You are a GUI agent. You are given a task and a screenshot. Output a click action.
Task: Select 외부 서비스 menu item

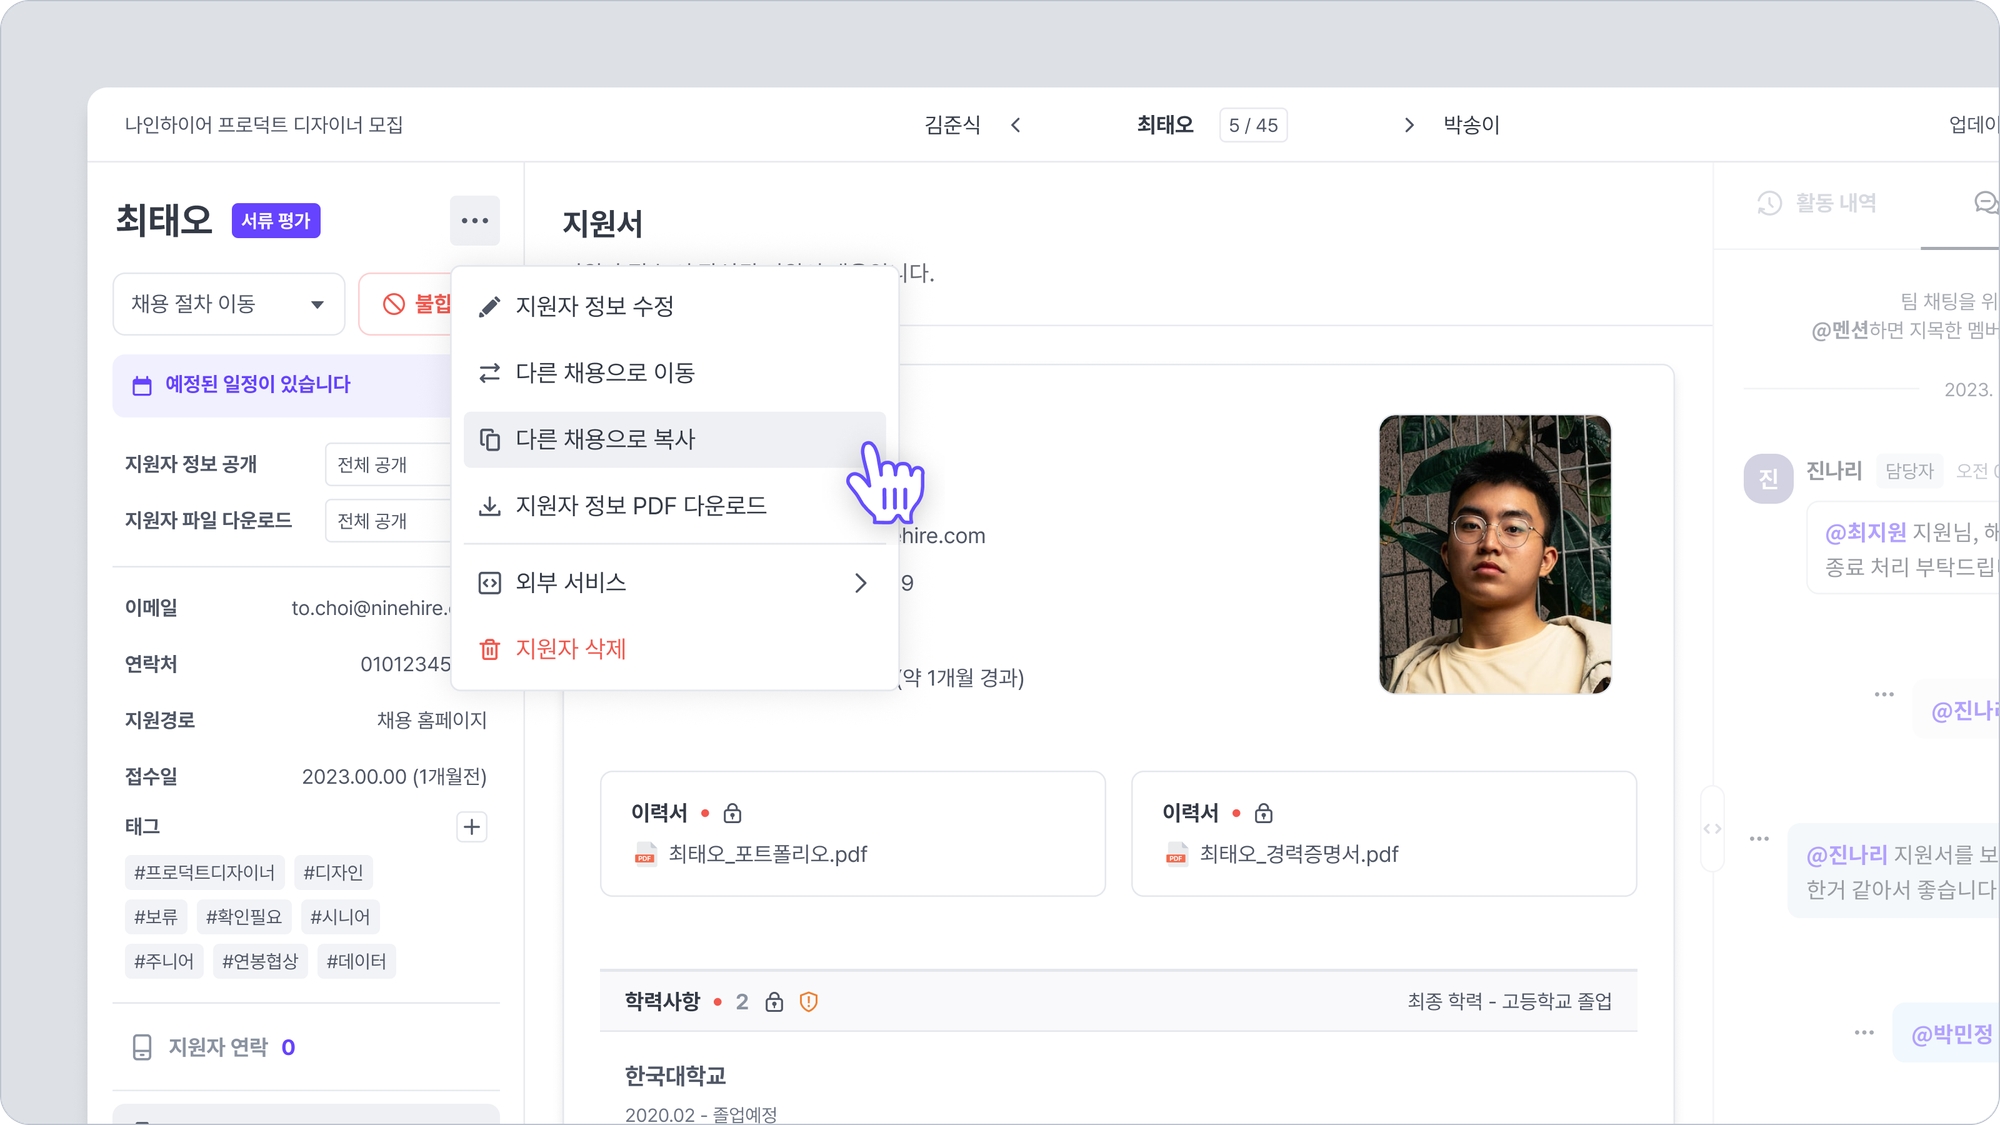pos(675,583)
